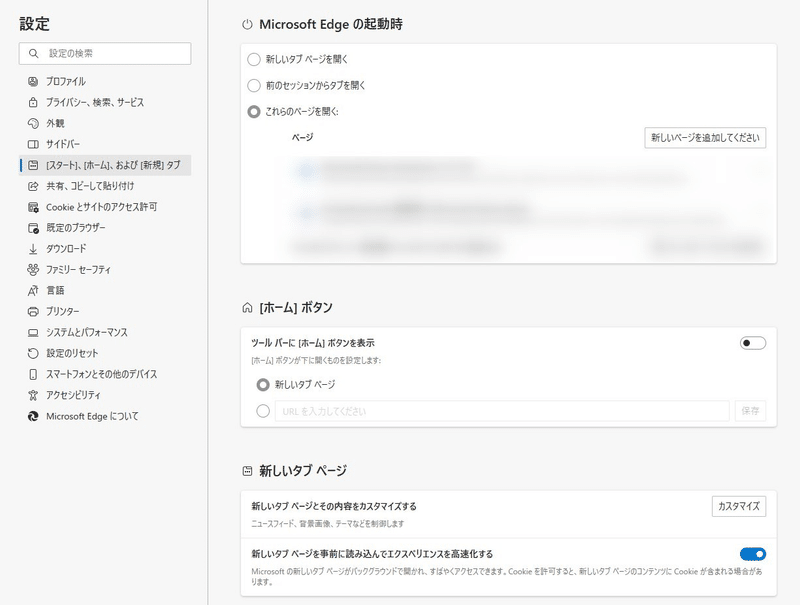The width and height of the screenshot is (800, 605).
Task: Click the appearance icon beside 外観
Action: (33, 123)
